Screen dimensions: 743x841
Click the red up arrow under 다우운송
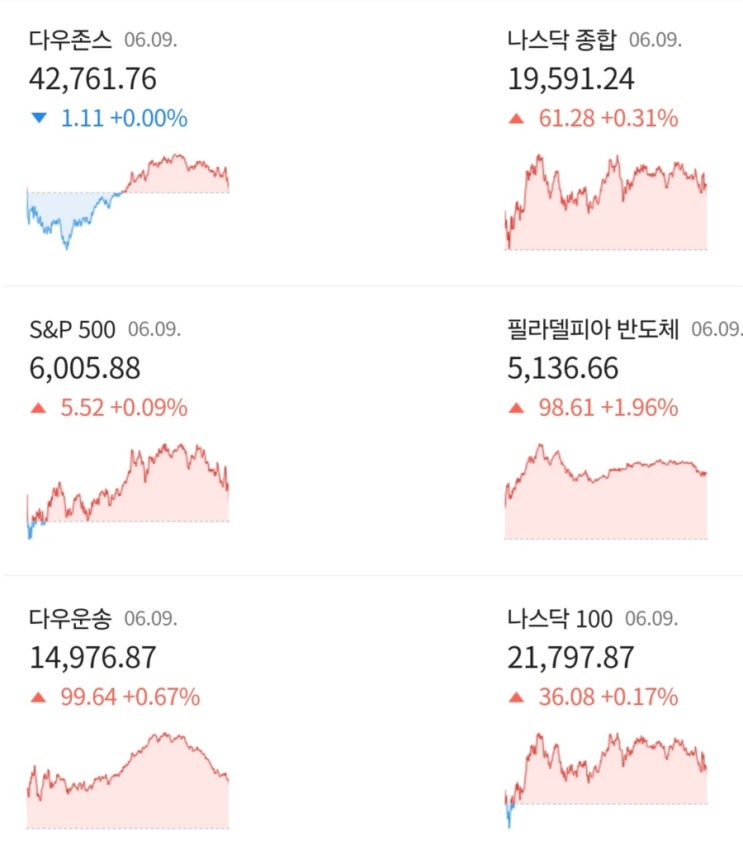point(39,697)
